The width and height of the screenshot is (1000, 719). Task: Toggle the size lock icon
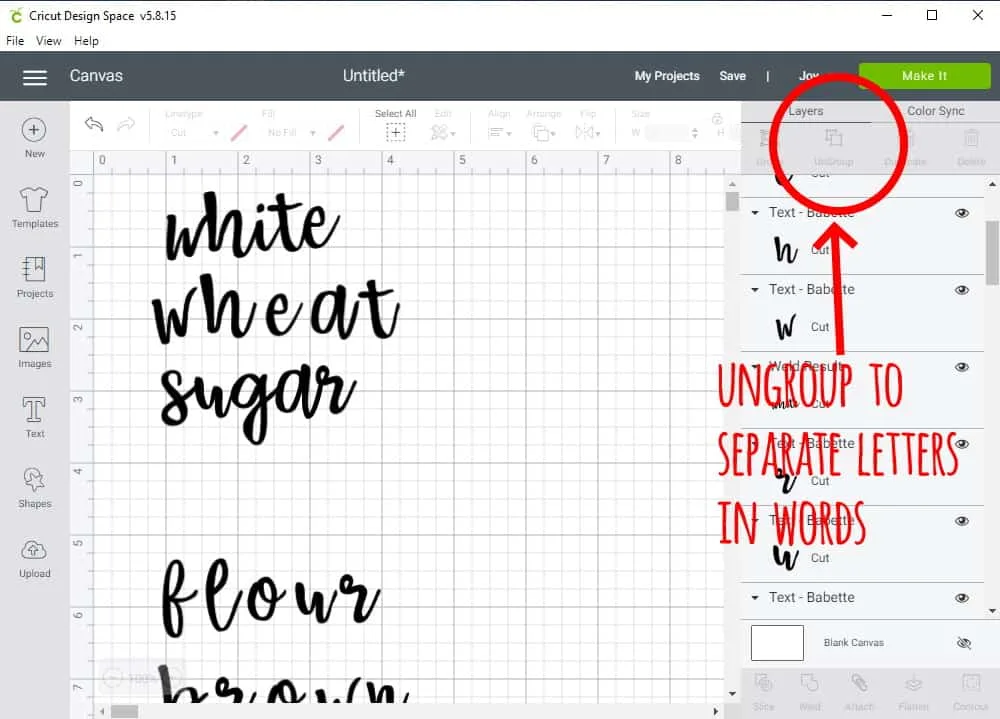[x=717, y=119]
